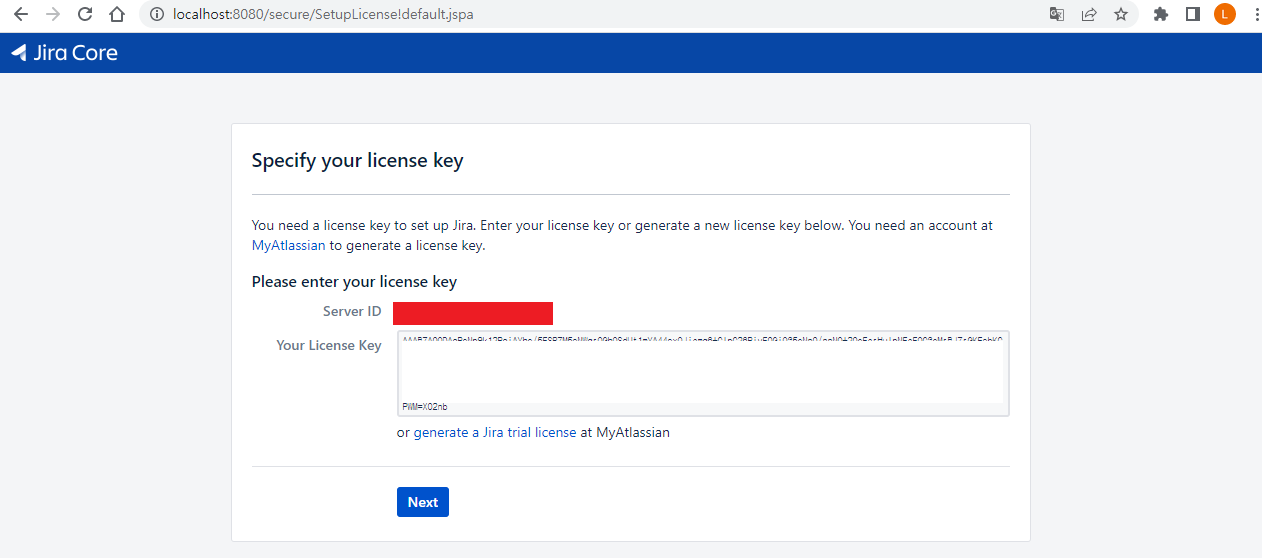Bookmark this page with the star icon

tap(1121, 14)
